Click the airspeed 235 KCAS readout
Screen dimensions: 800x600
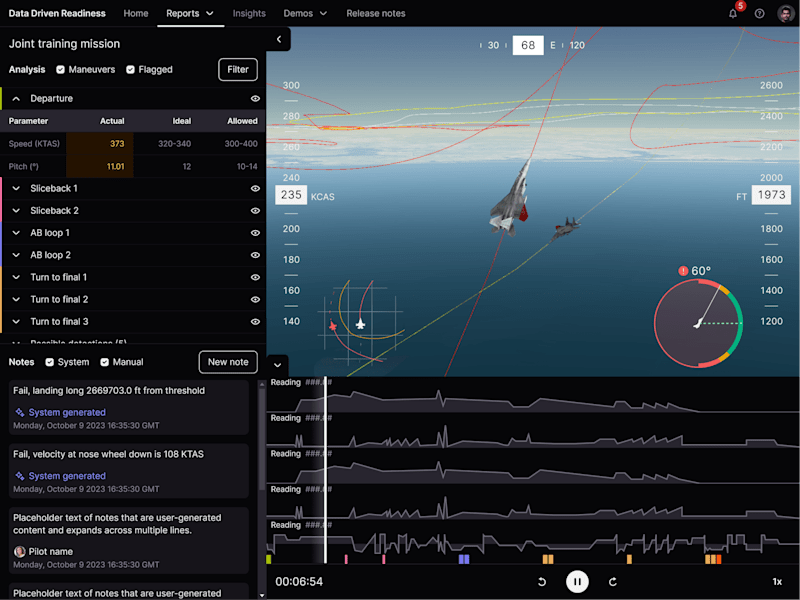(291, 195)
